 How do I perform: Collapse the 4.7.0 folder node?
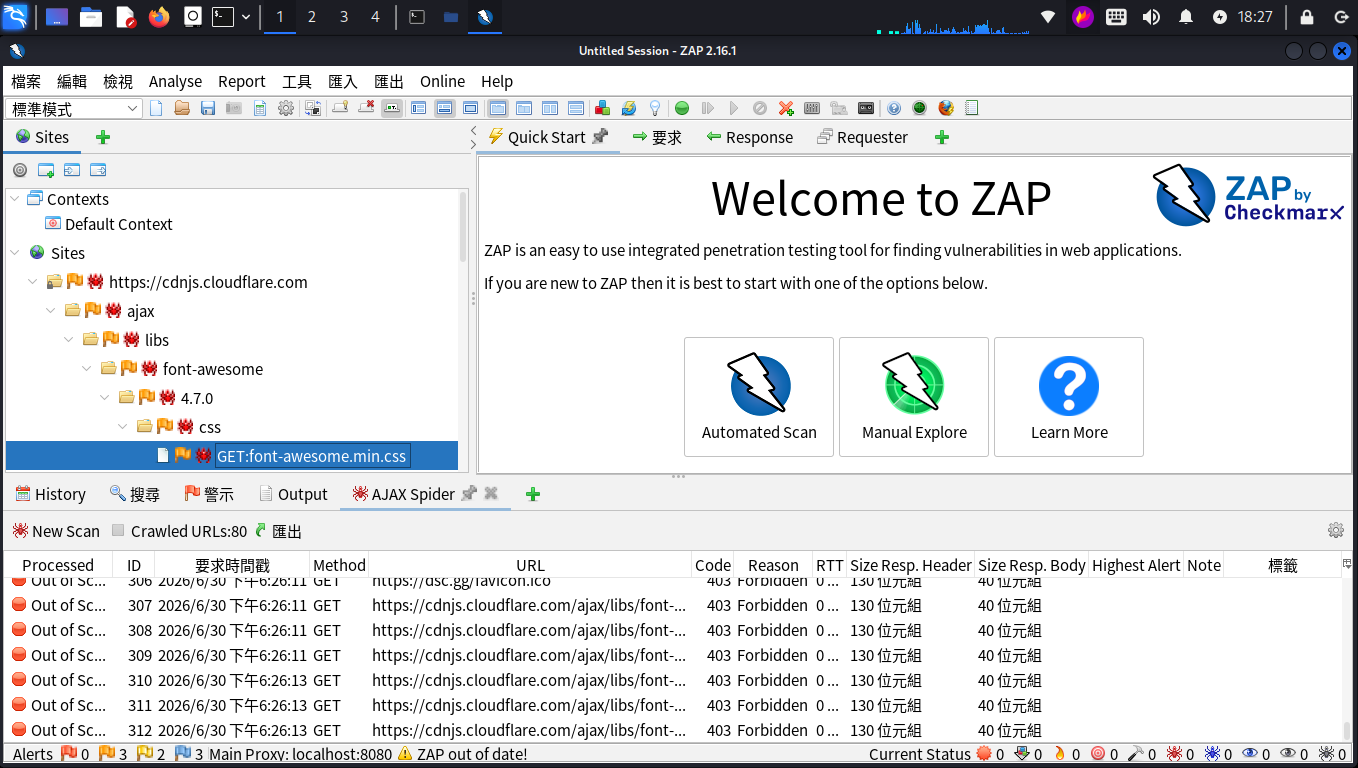coord(105,398)
